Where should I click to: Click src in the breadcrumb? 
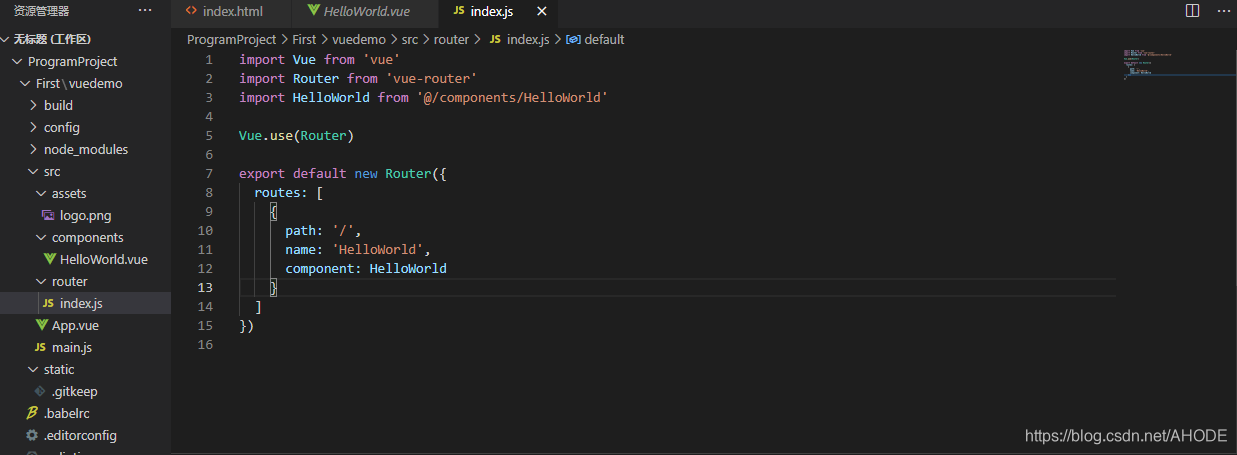[x=410, y=39]
